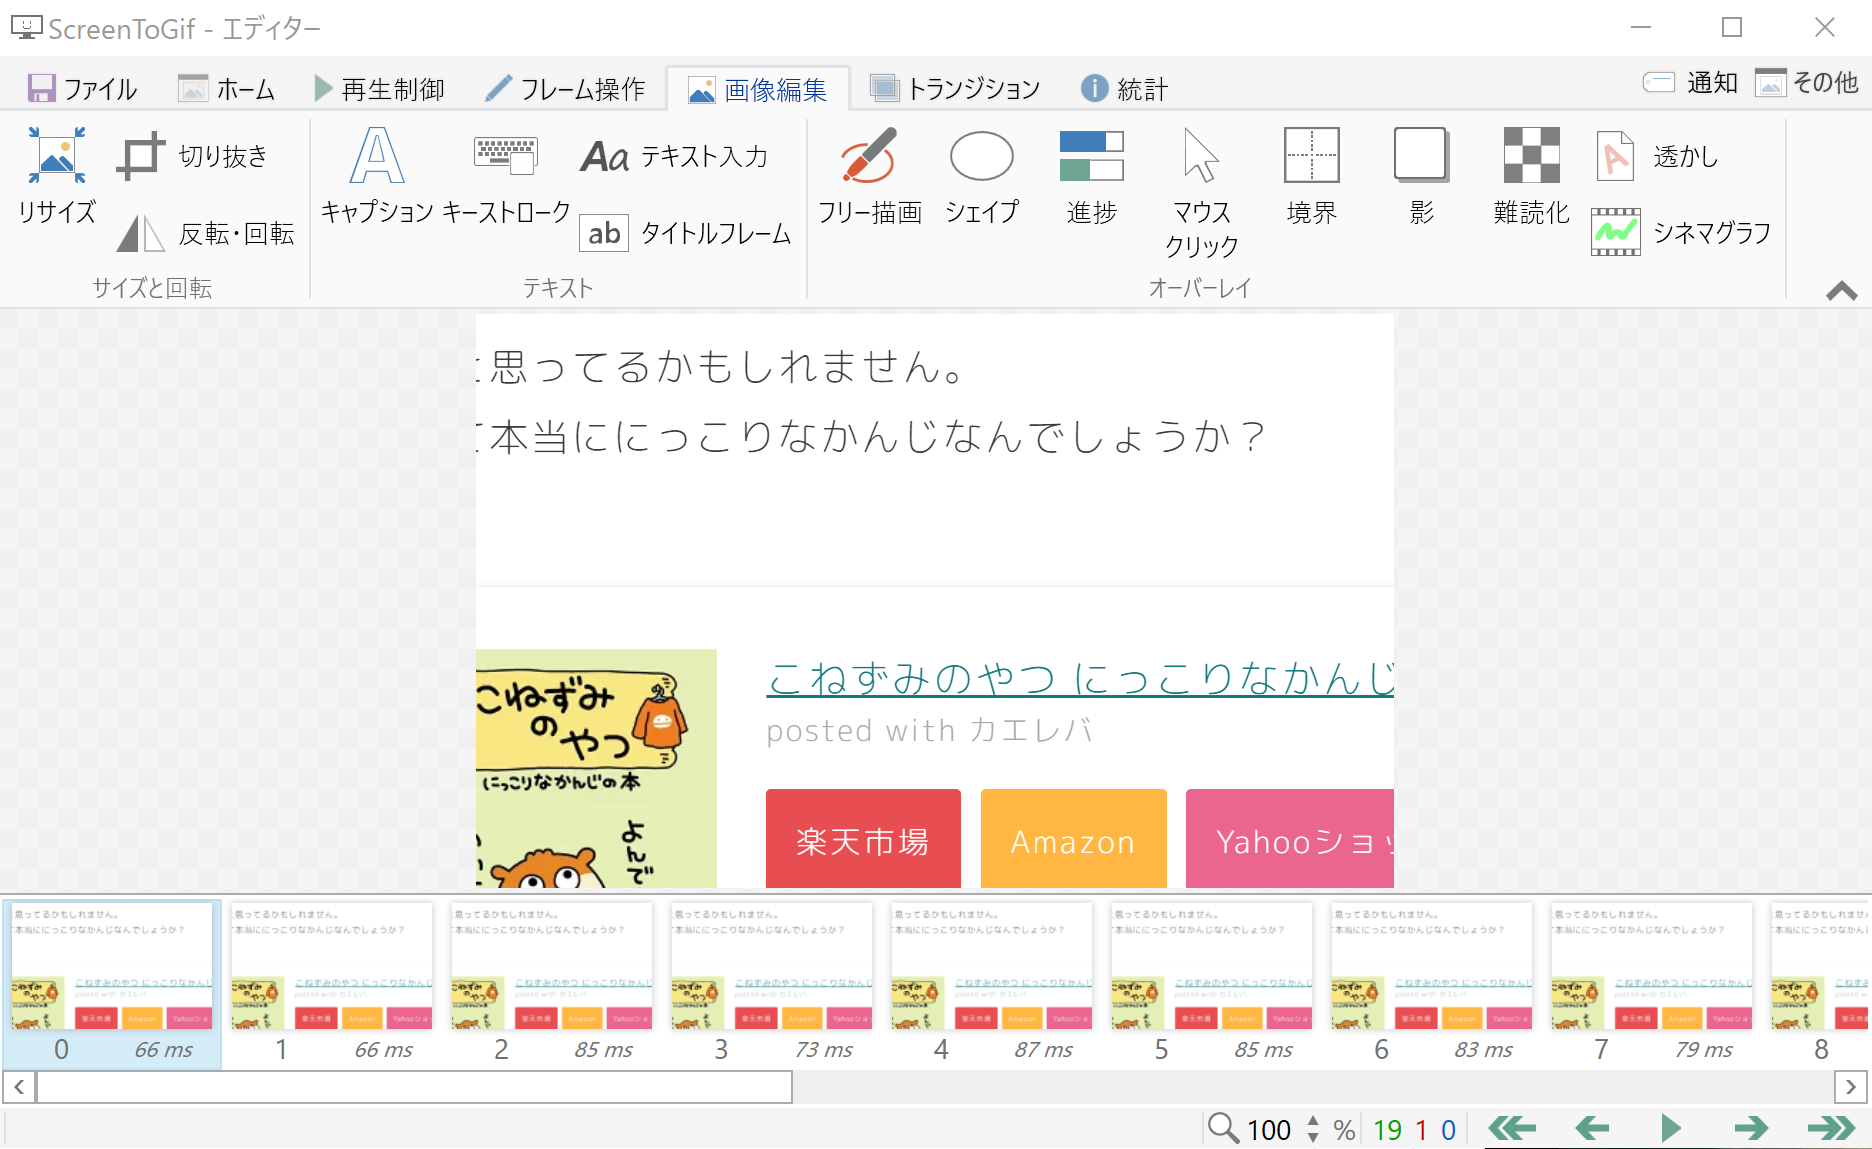Click the 楽天市場 button in the preview

(x=863, y=839)
